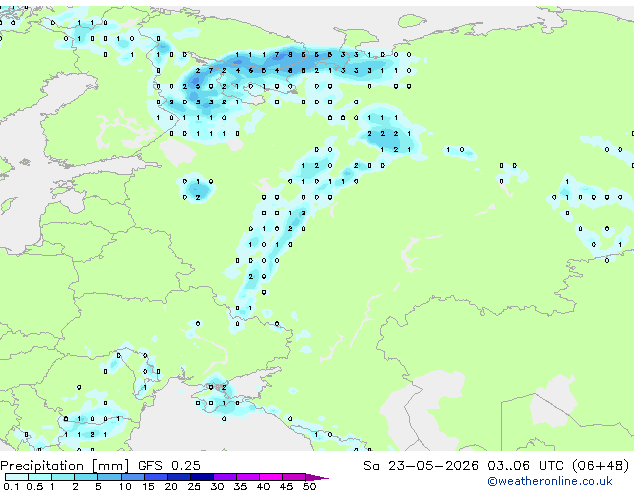Open the weatheronline.co.uk copyright link

[x=549, y=481]
